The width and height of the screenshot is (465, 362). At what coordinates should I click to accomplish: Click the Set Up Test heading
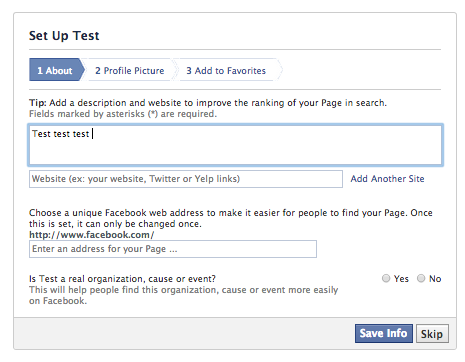tap(64, 36)
